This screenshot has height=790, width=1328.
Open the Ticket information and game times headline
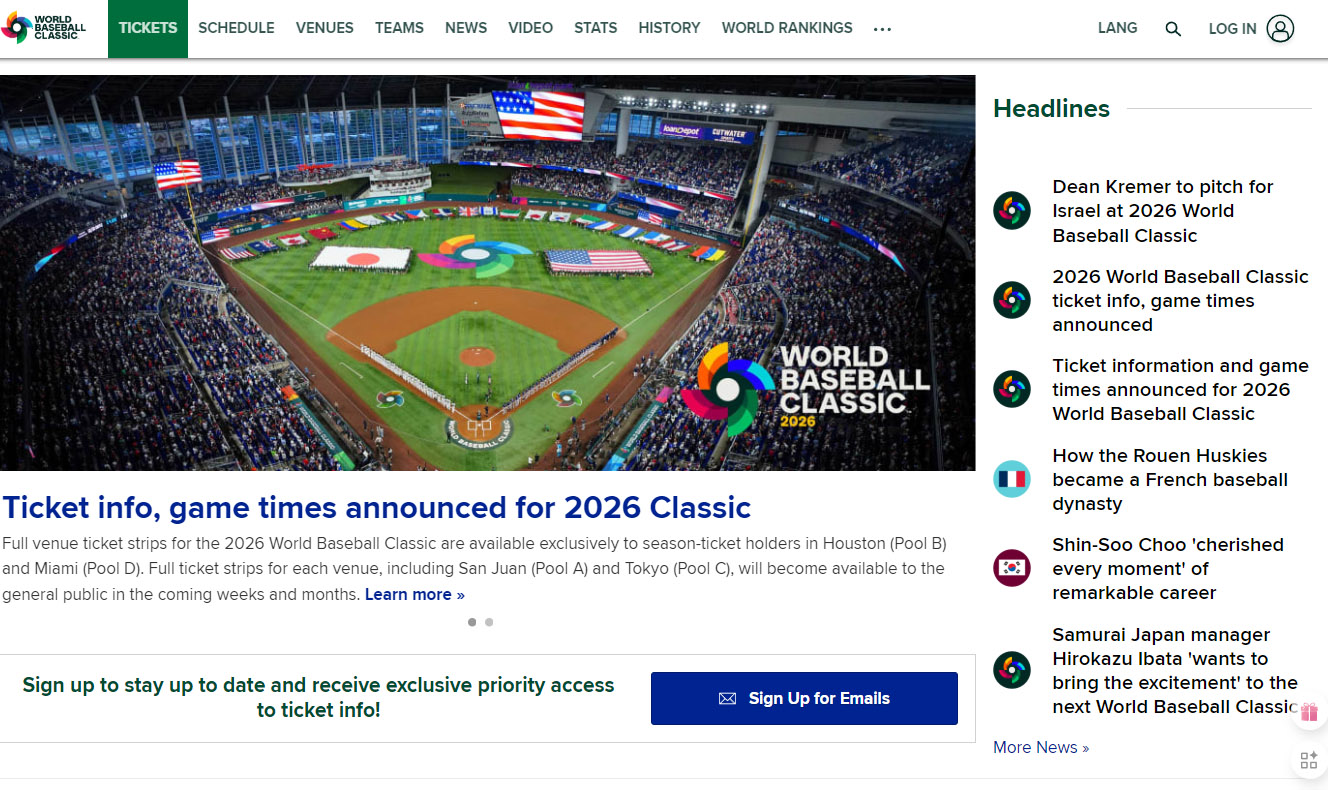(1180, 390)
